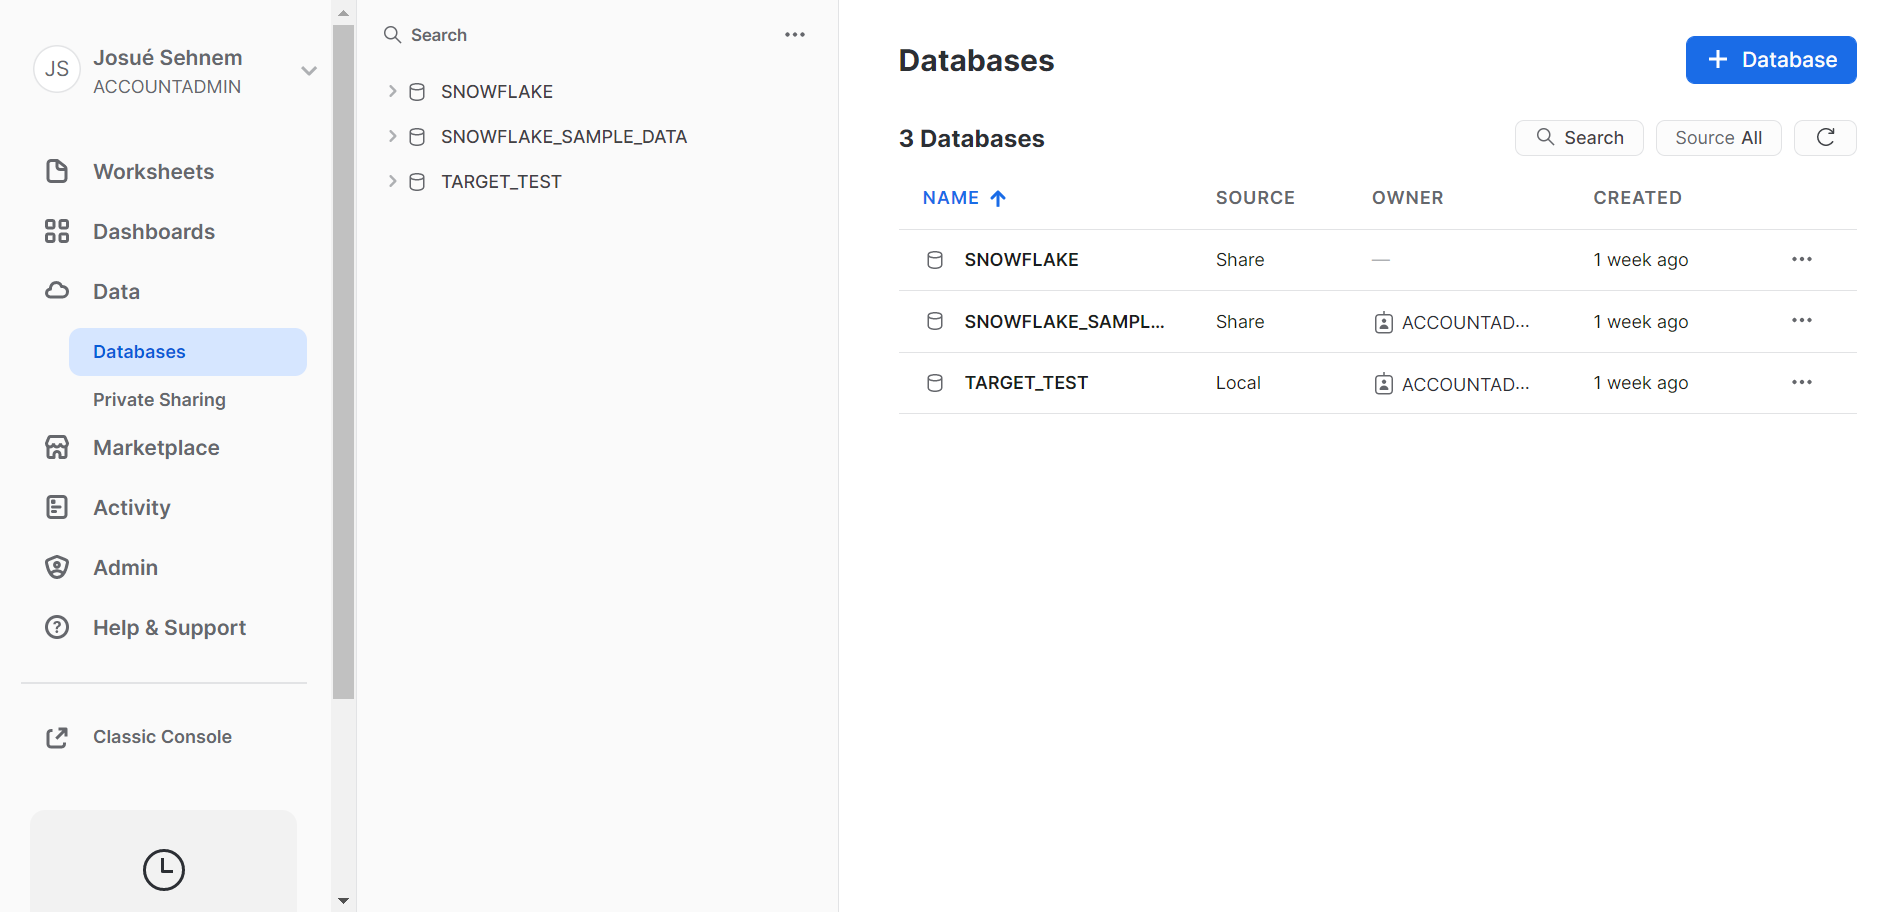1903x912 pixels.
Task: Expand the SNOWFLAKE database tree node
Action: (392, 91)
